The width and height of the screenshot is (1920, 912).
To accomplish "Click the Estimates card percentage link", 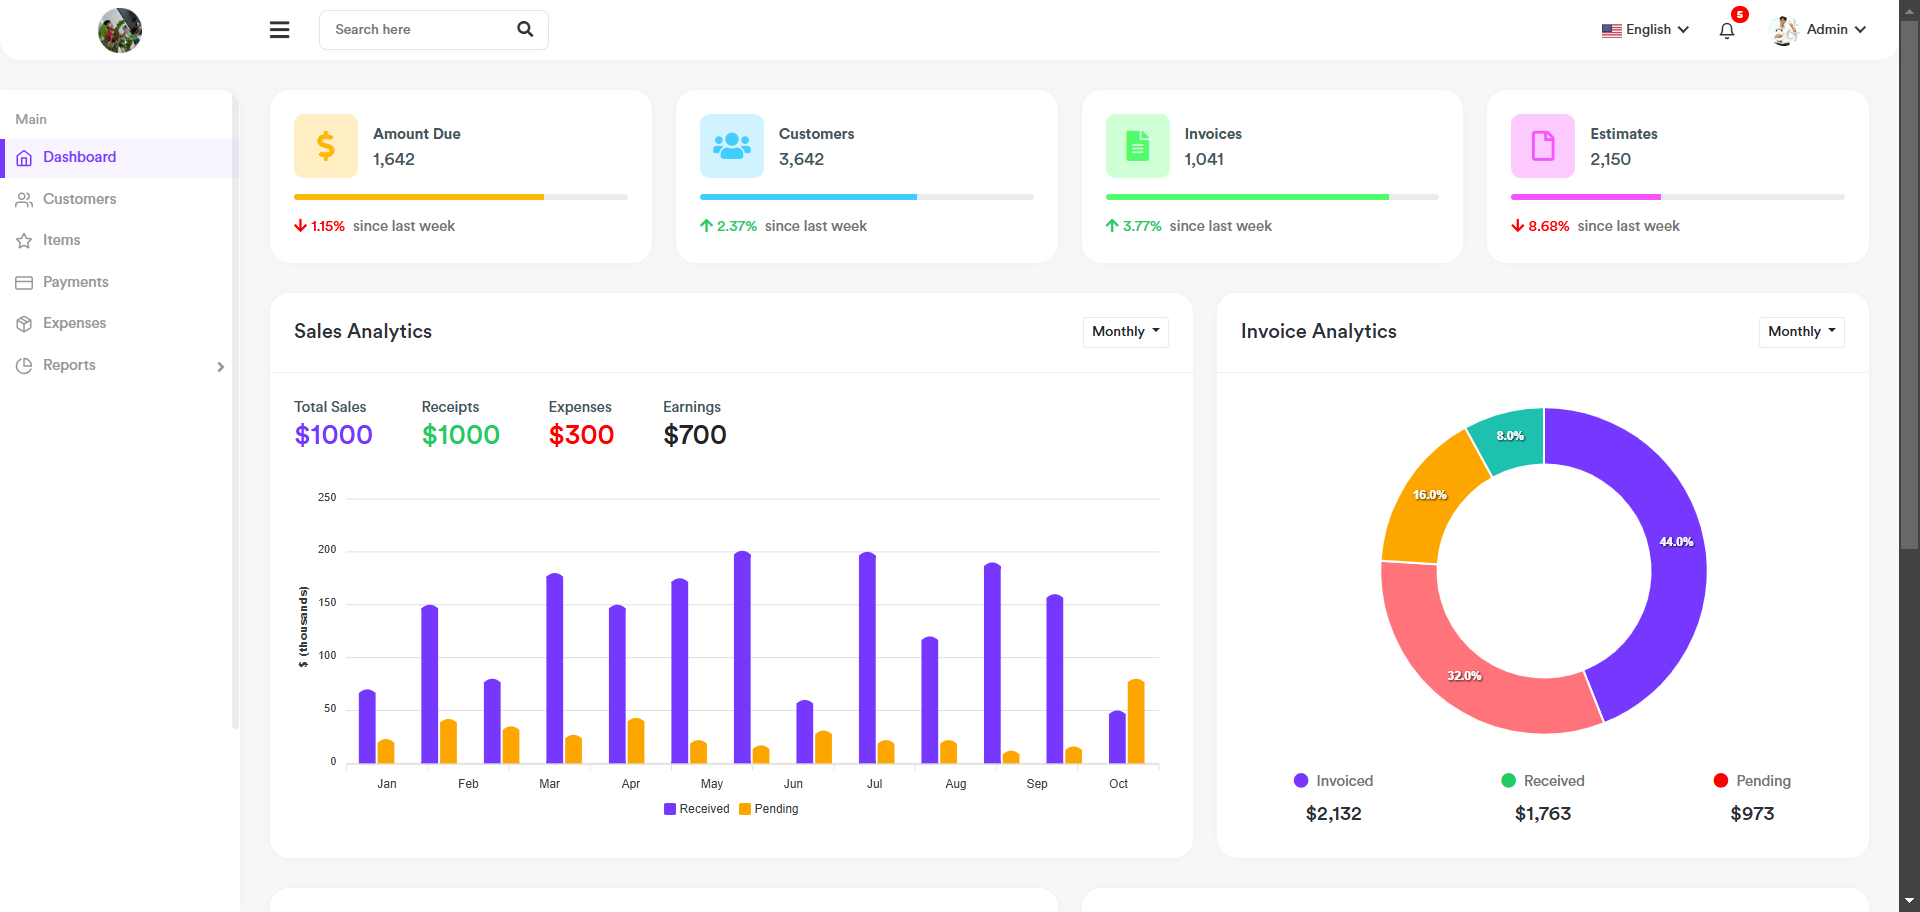I will click(1549, 226).
